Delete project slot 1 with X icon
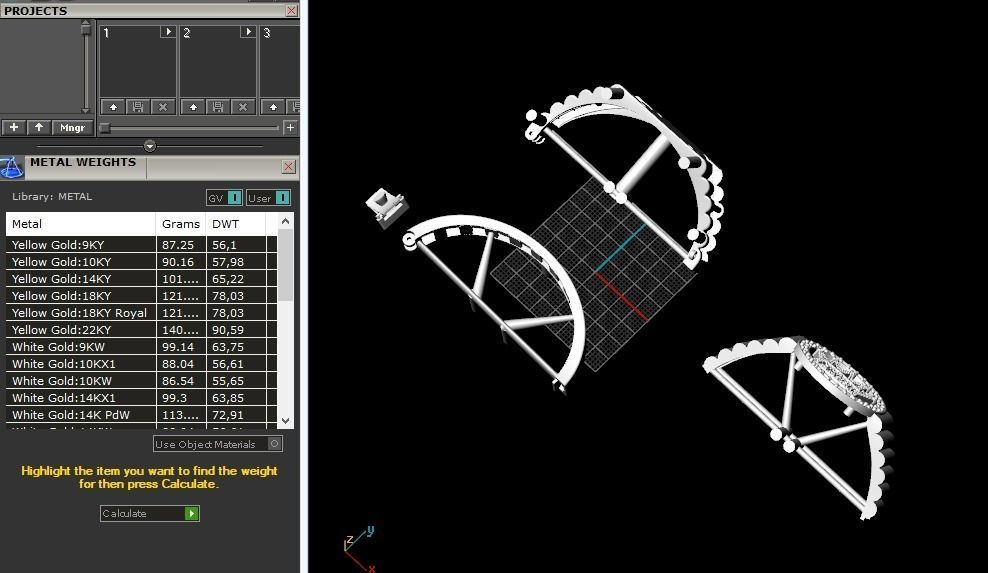The height and width of the screenshot is (573, 988). tap(163, 107)
